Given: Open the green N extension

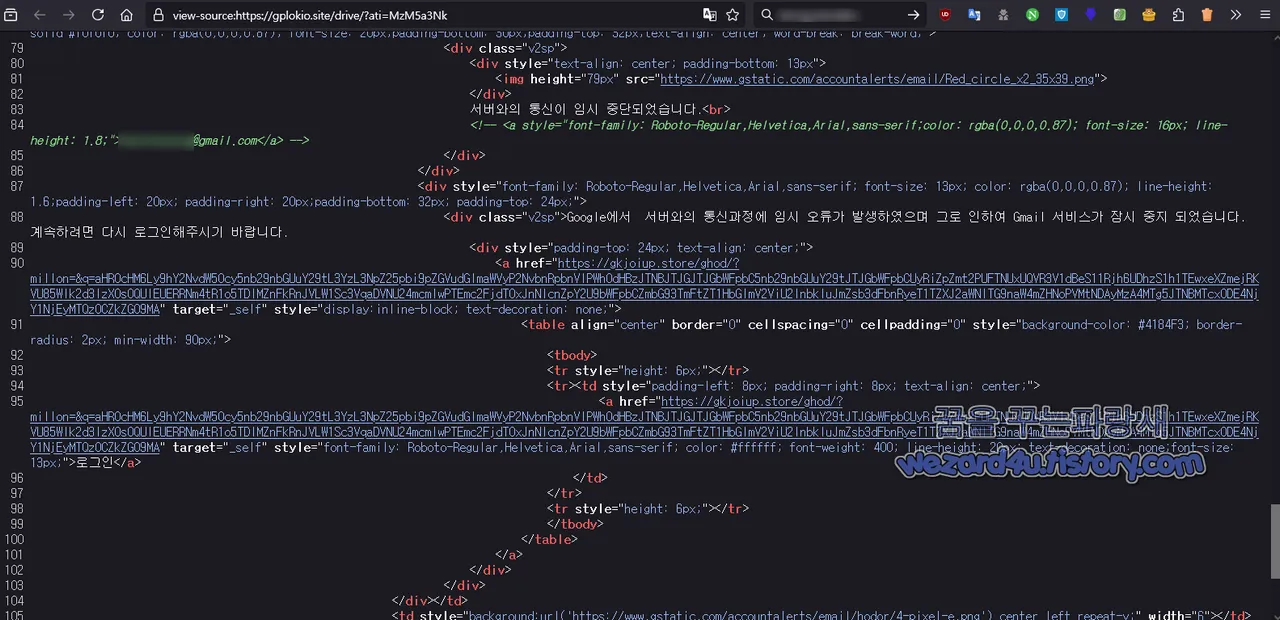Looking at the screenshot, I should coord(1032,15).
